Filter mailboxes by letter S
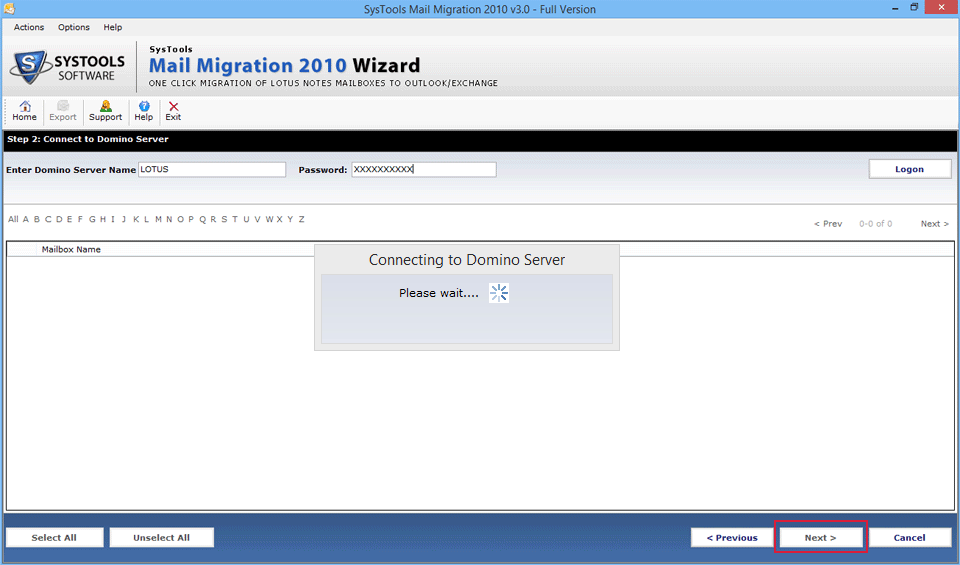Screen dimensions: 960x565 pos(224,219)
